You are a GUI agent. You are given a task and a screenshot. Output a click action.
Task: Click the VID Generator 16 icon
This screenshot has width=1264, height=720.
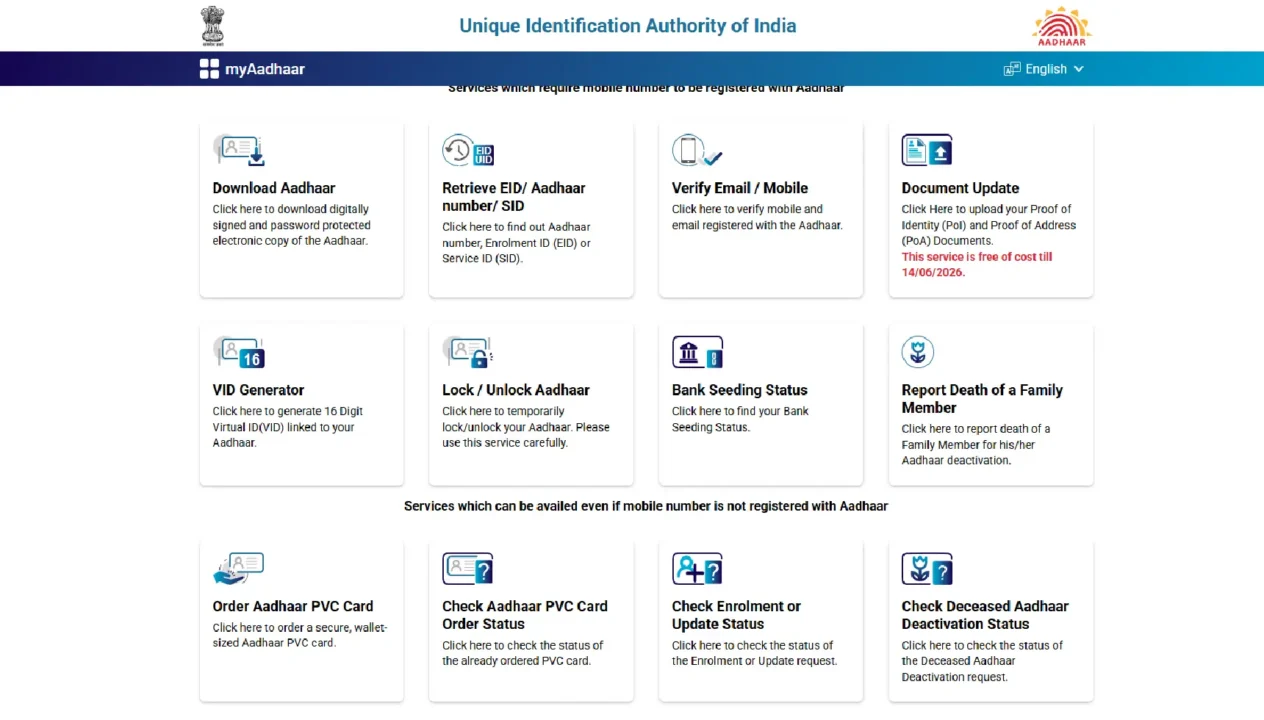click(238, 353)
